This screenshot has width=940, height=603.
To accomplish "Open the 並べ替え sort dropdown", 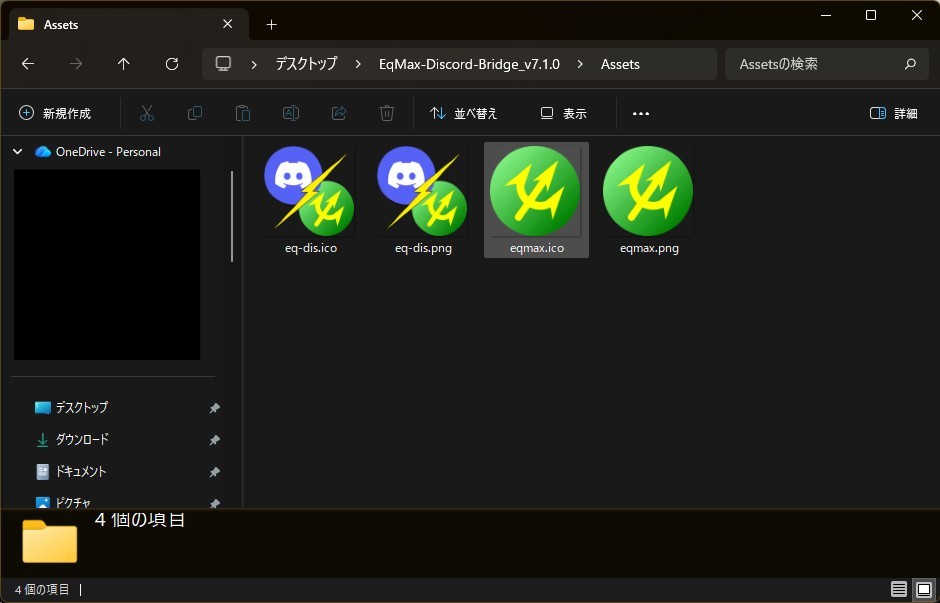I will (x=463, y=113).
